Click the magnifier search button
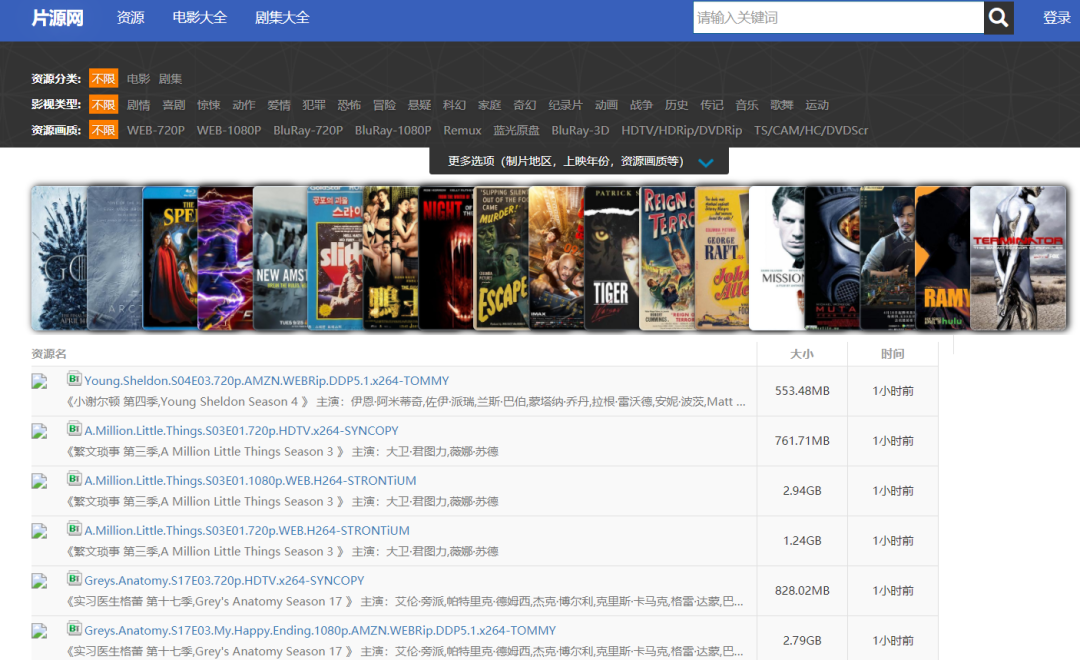Viewport: 1080px width, 660px height. point(998,17)
